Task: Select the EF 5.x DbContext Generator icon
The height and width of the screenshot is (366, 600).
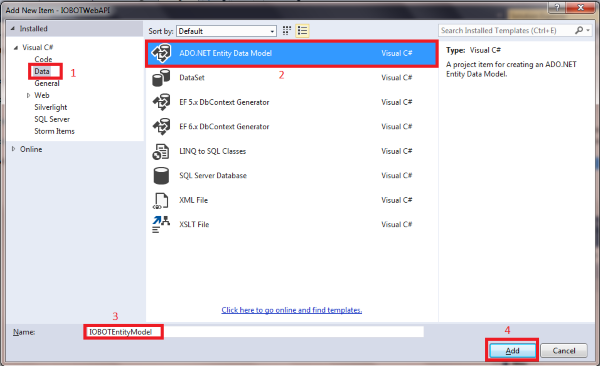Action: 161,102
